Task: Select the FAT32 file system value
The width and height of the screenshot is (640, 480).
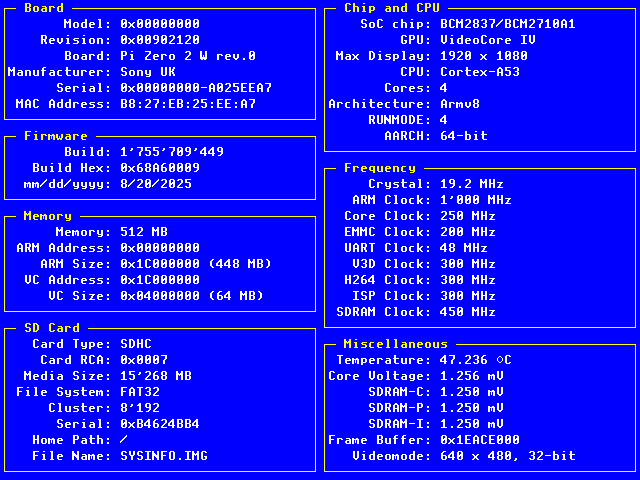Action: 140,392
